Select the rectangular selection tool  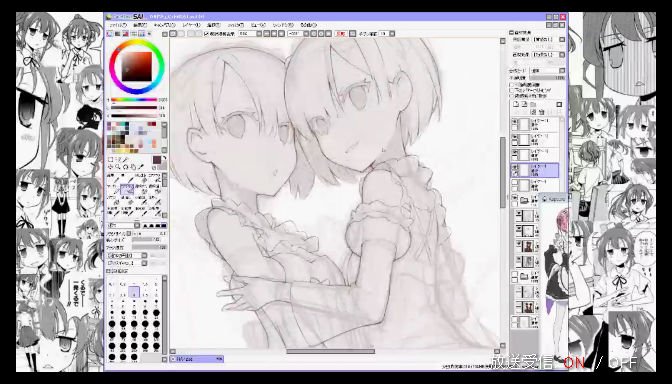point(111,159)
